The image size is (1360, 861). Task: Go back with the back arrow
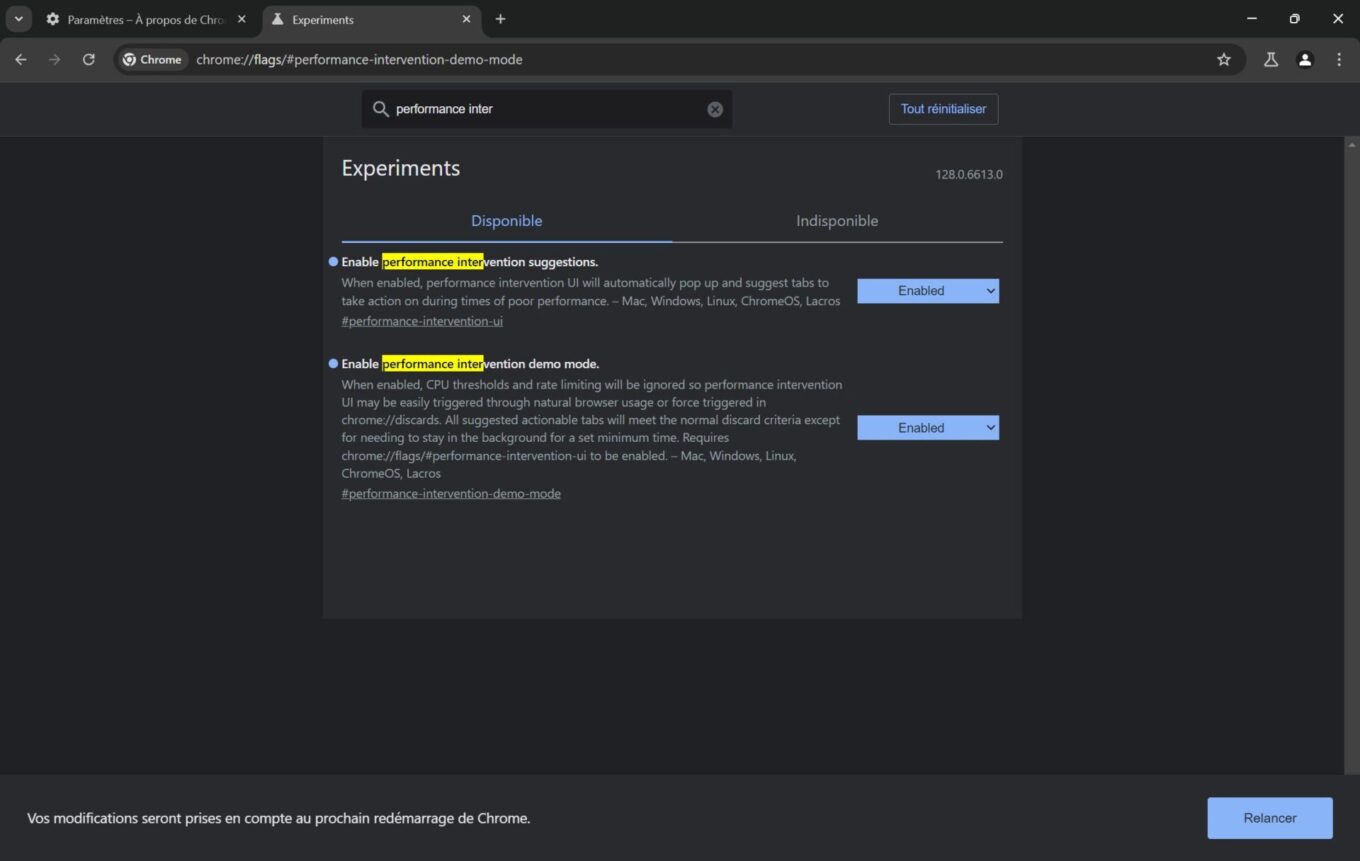21,60
